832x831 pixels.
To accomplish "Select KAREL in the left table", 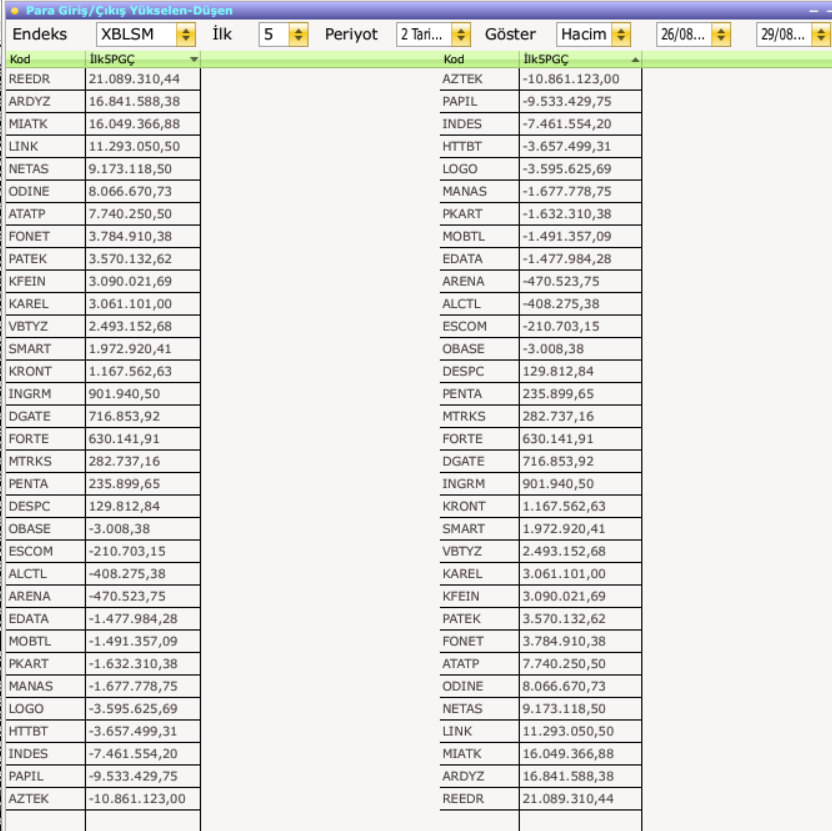I will click(29, 304).
